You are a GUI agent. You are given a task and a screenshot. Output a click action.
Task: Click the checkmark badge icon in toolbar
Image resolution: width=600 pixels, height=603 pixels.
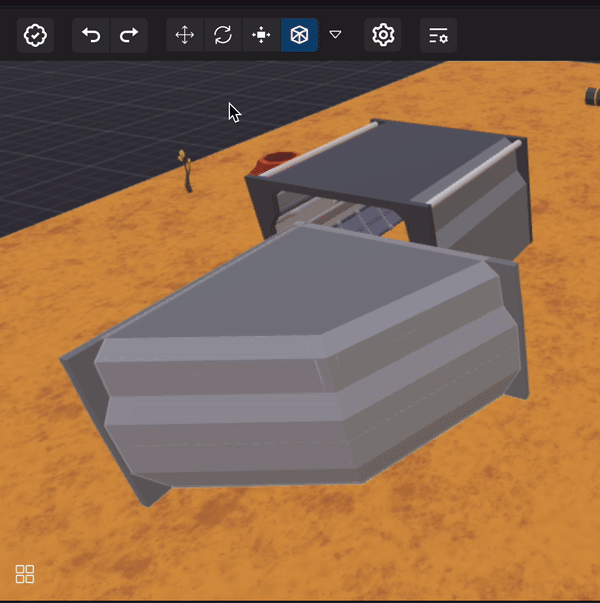37,35
